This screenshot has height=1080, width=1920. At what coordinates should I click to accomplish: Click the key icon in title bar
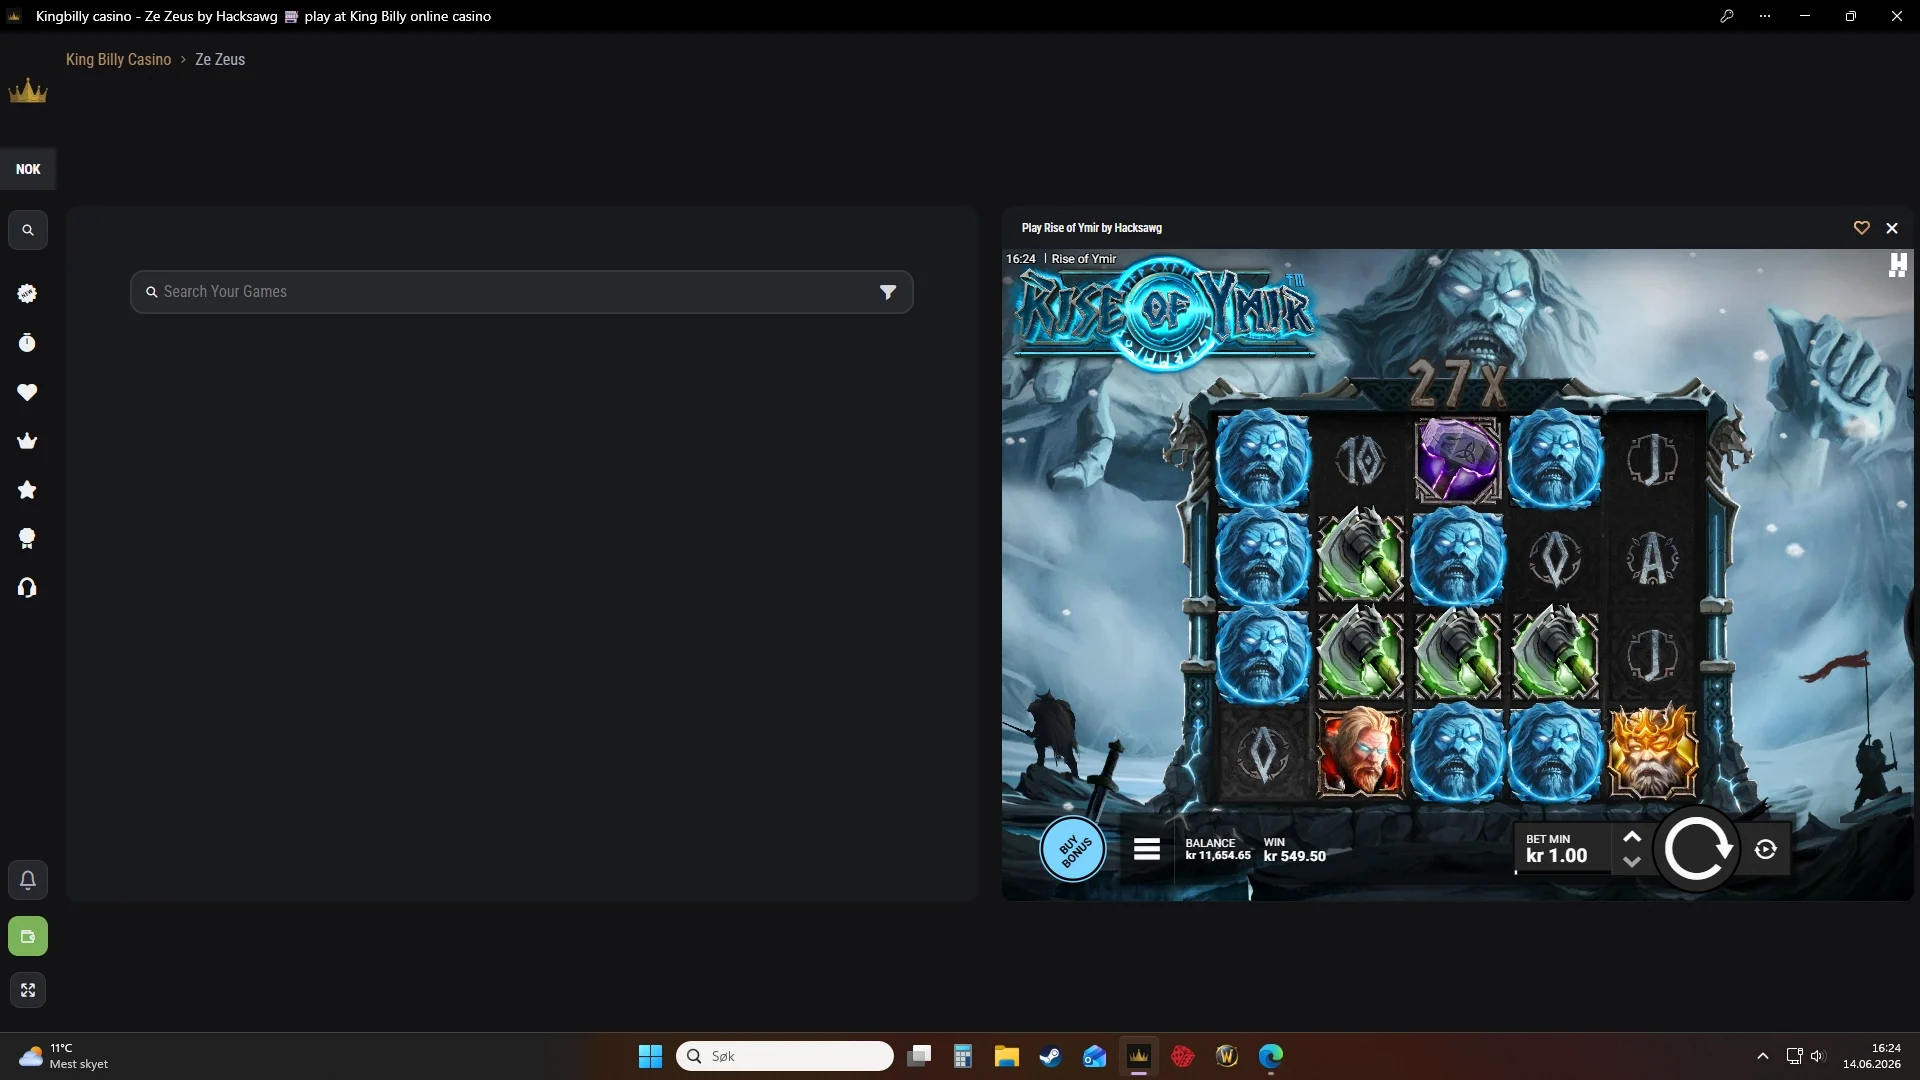point(1727,16)
